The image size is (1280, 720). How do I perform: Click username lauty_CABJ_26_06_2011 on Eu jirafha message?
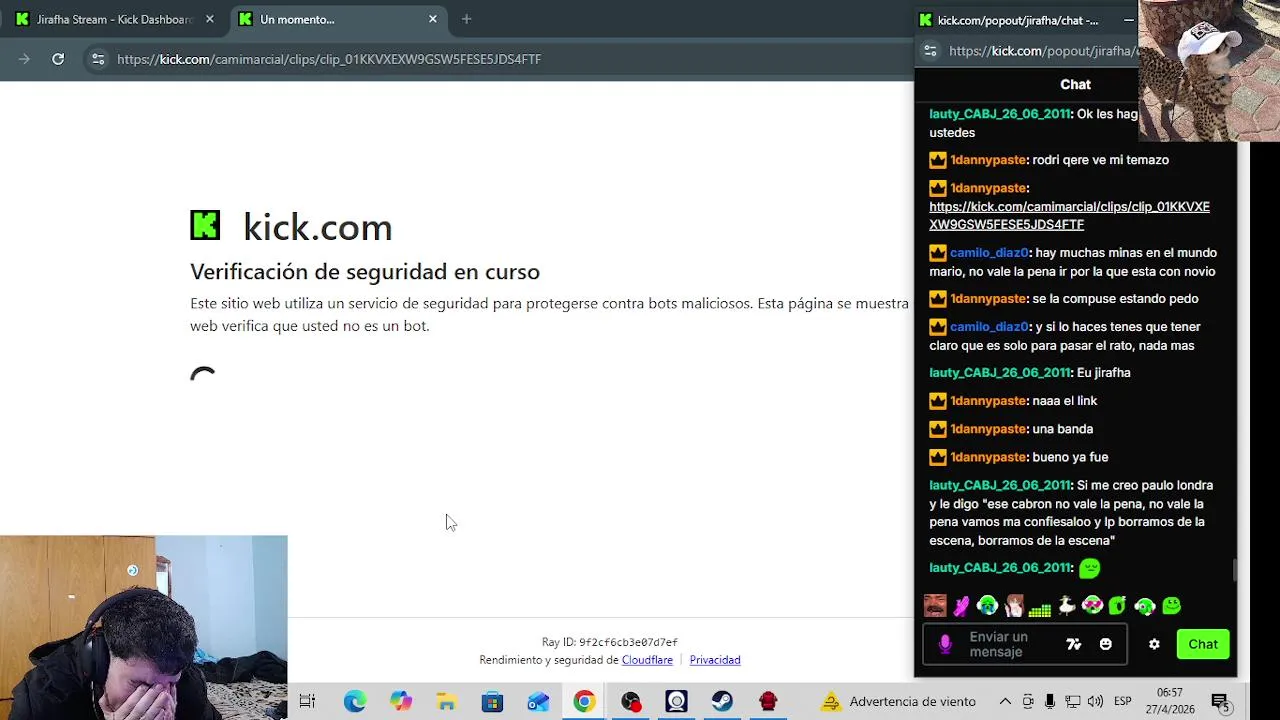1000,373
